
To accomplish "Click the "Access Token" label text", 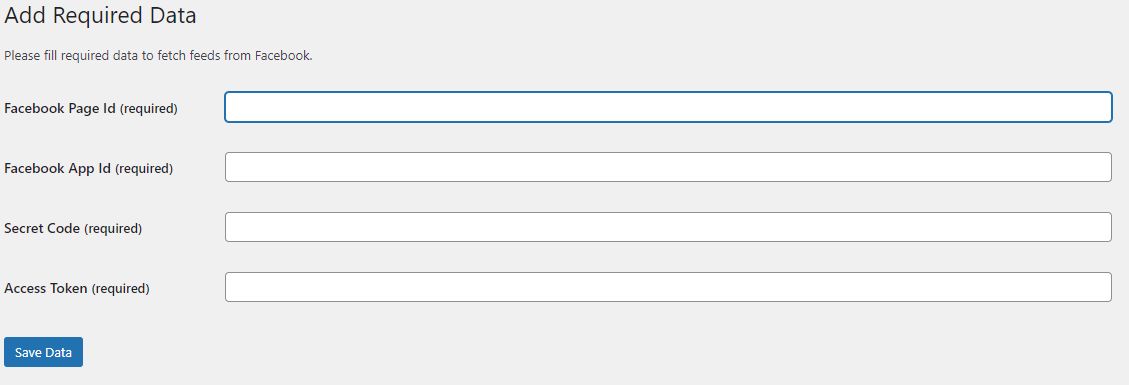I will point(46,289).
